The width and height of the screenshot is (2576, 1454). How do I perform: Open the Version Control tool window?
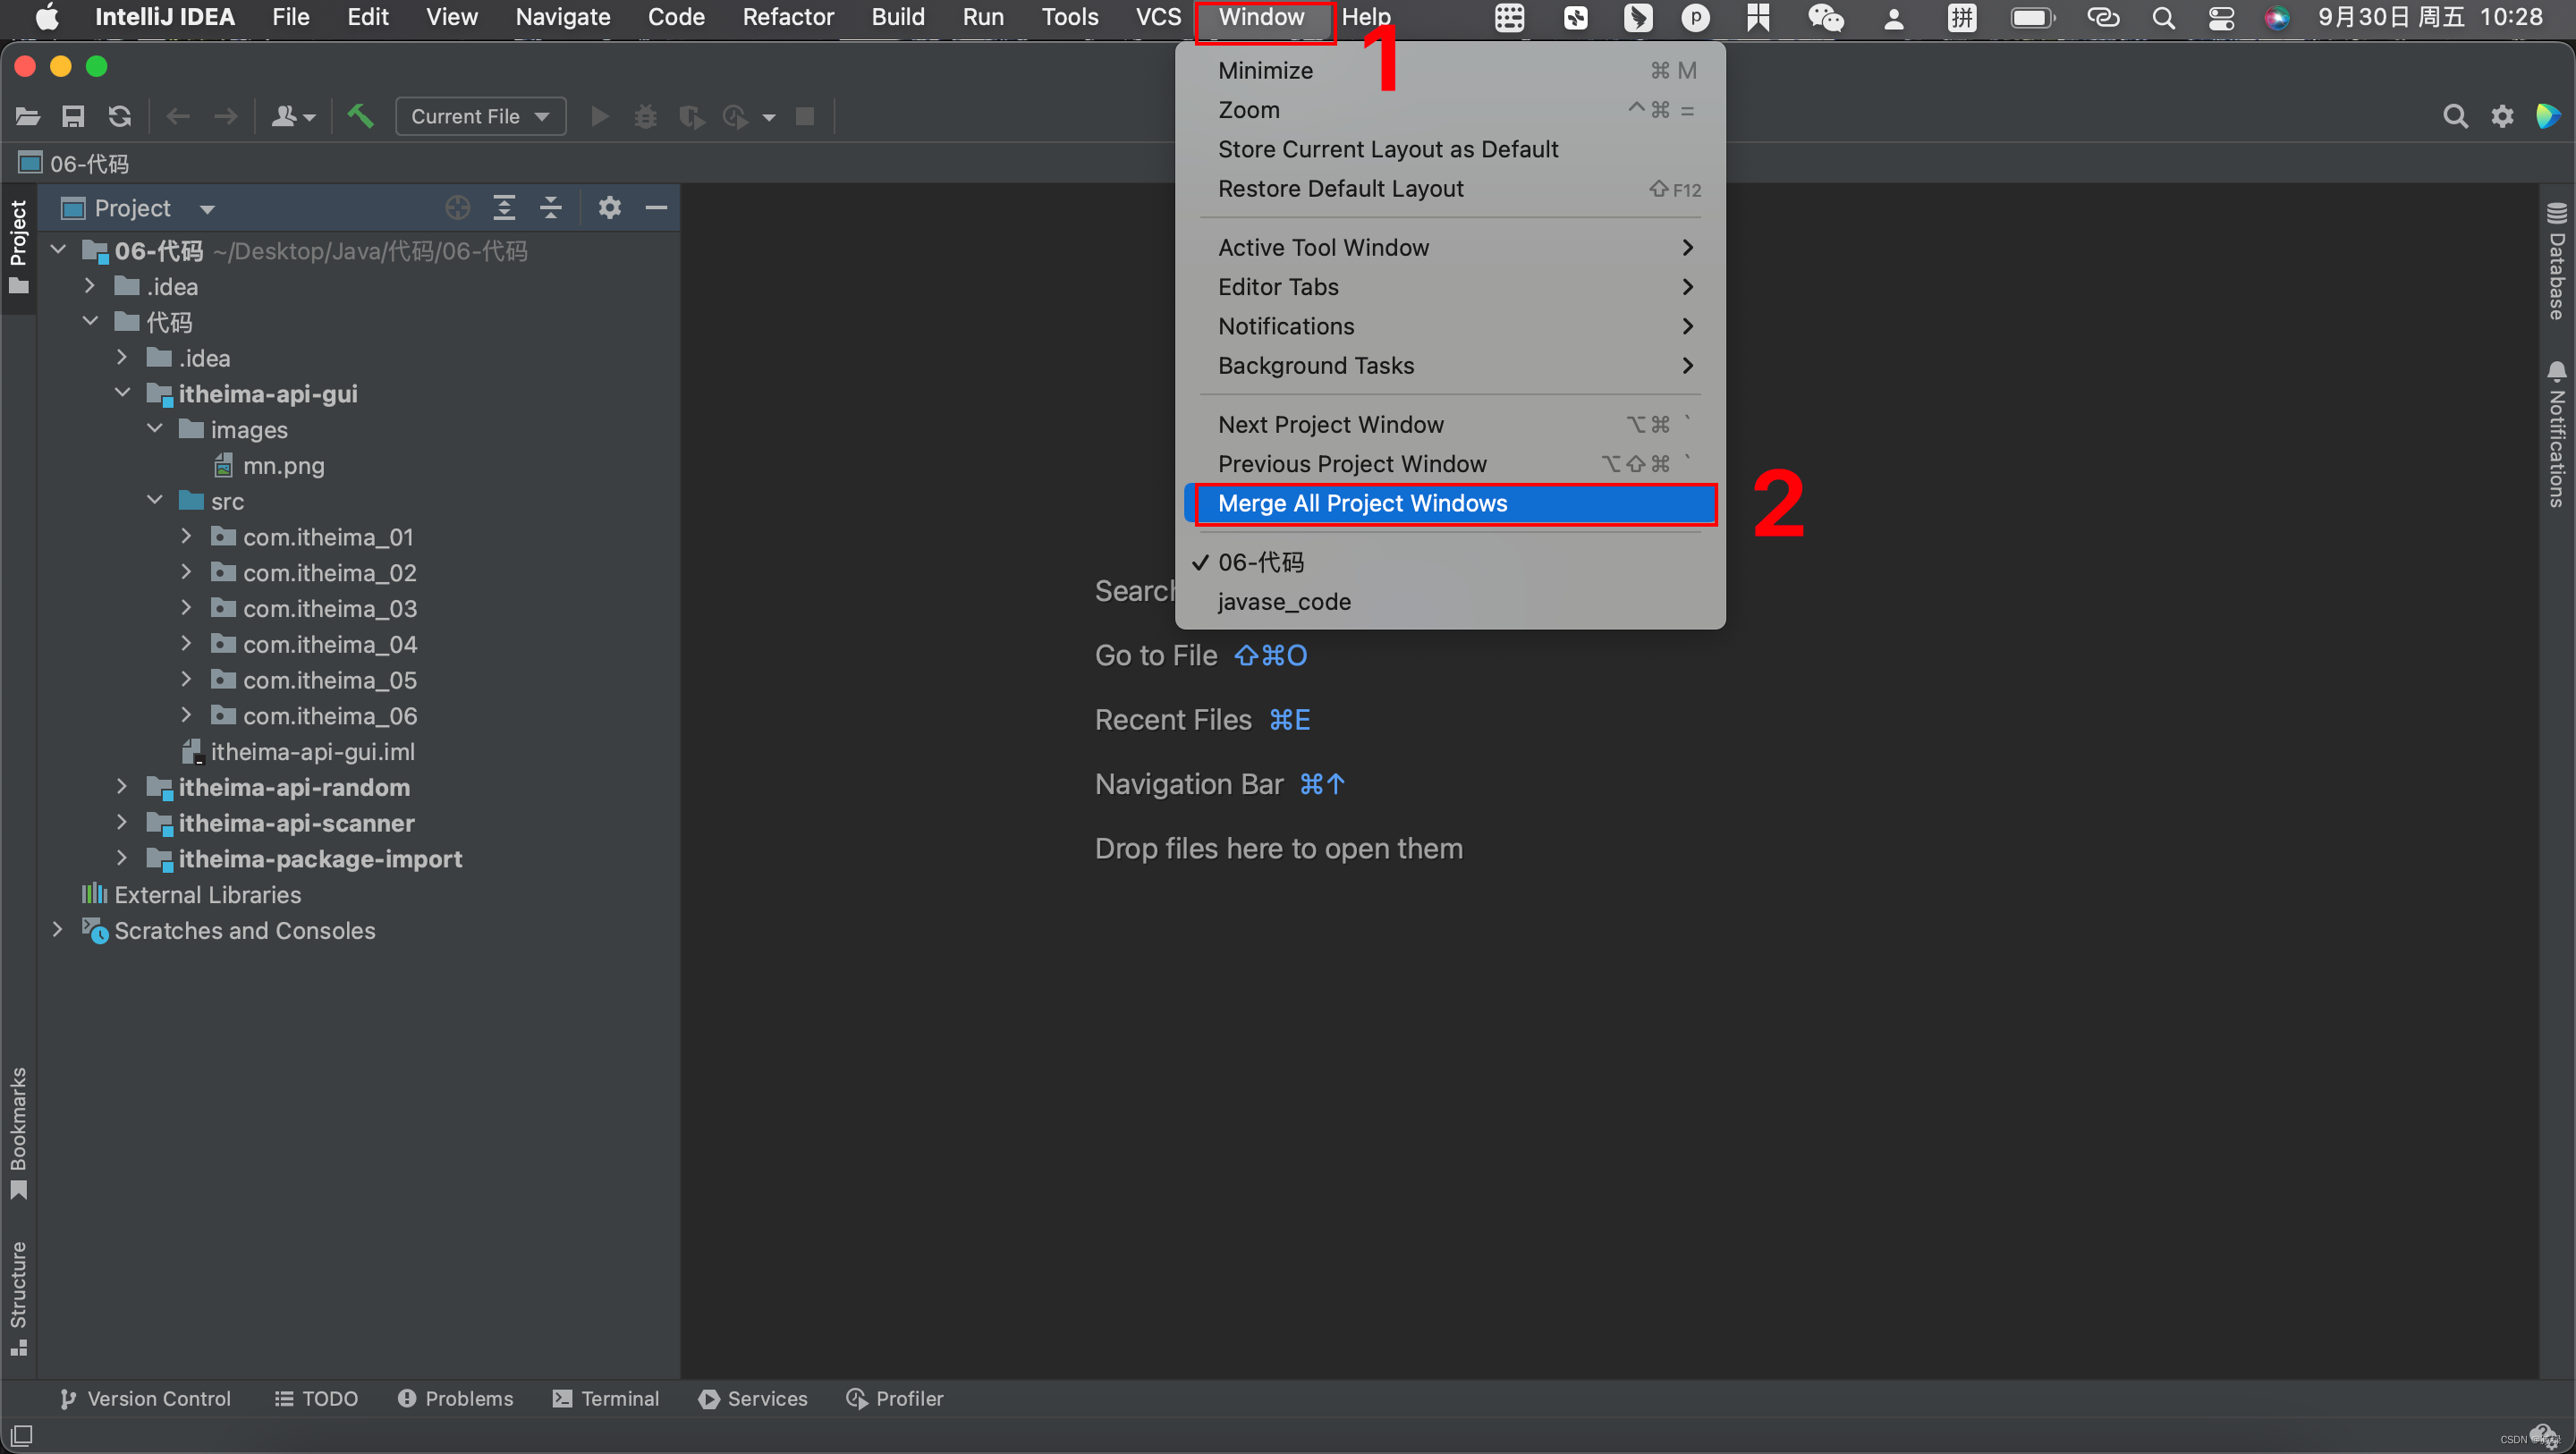pos(146,1398)
